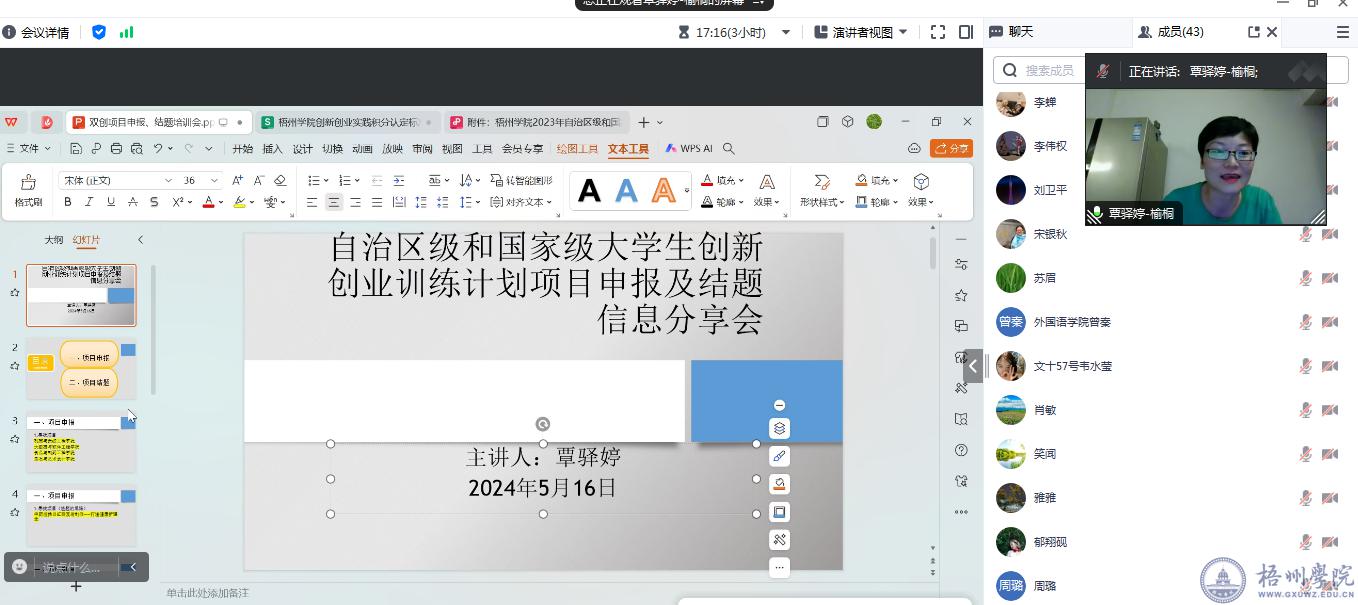
Task: Open the 文本工具 ribbon tab
Action: click(x=628, y=149)
